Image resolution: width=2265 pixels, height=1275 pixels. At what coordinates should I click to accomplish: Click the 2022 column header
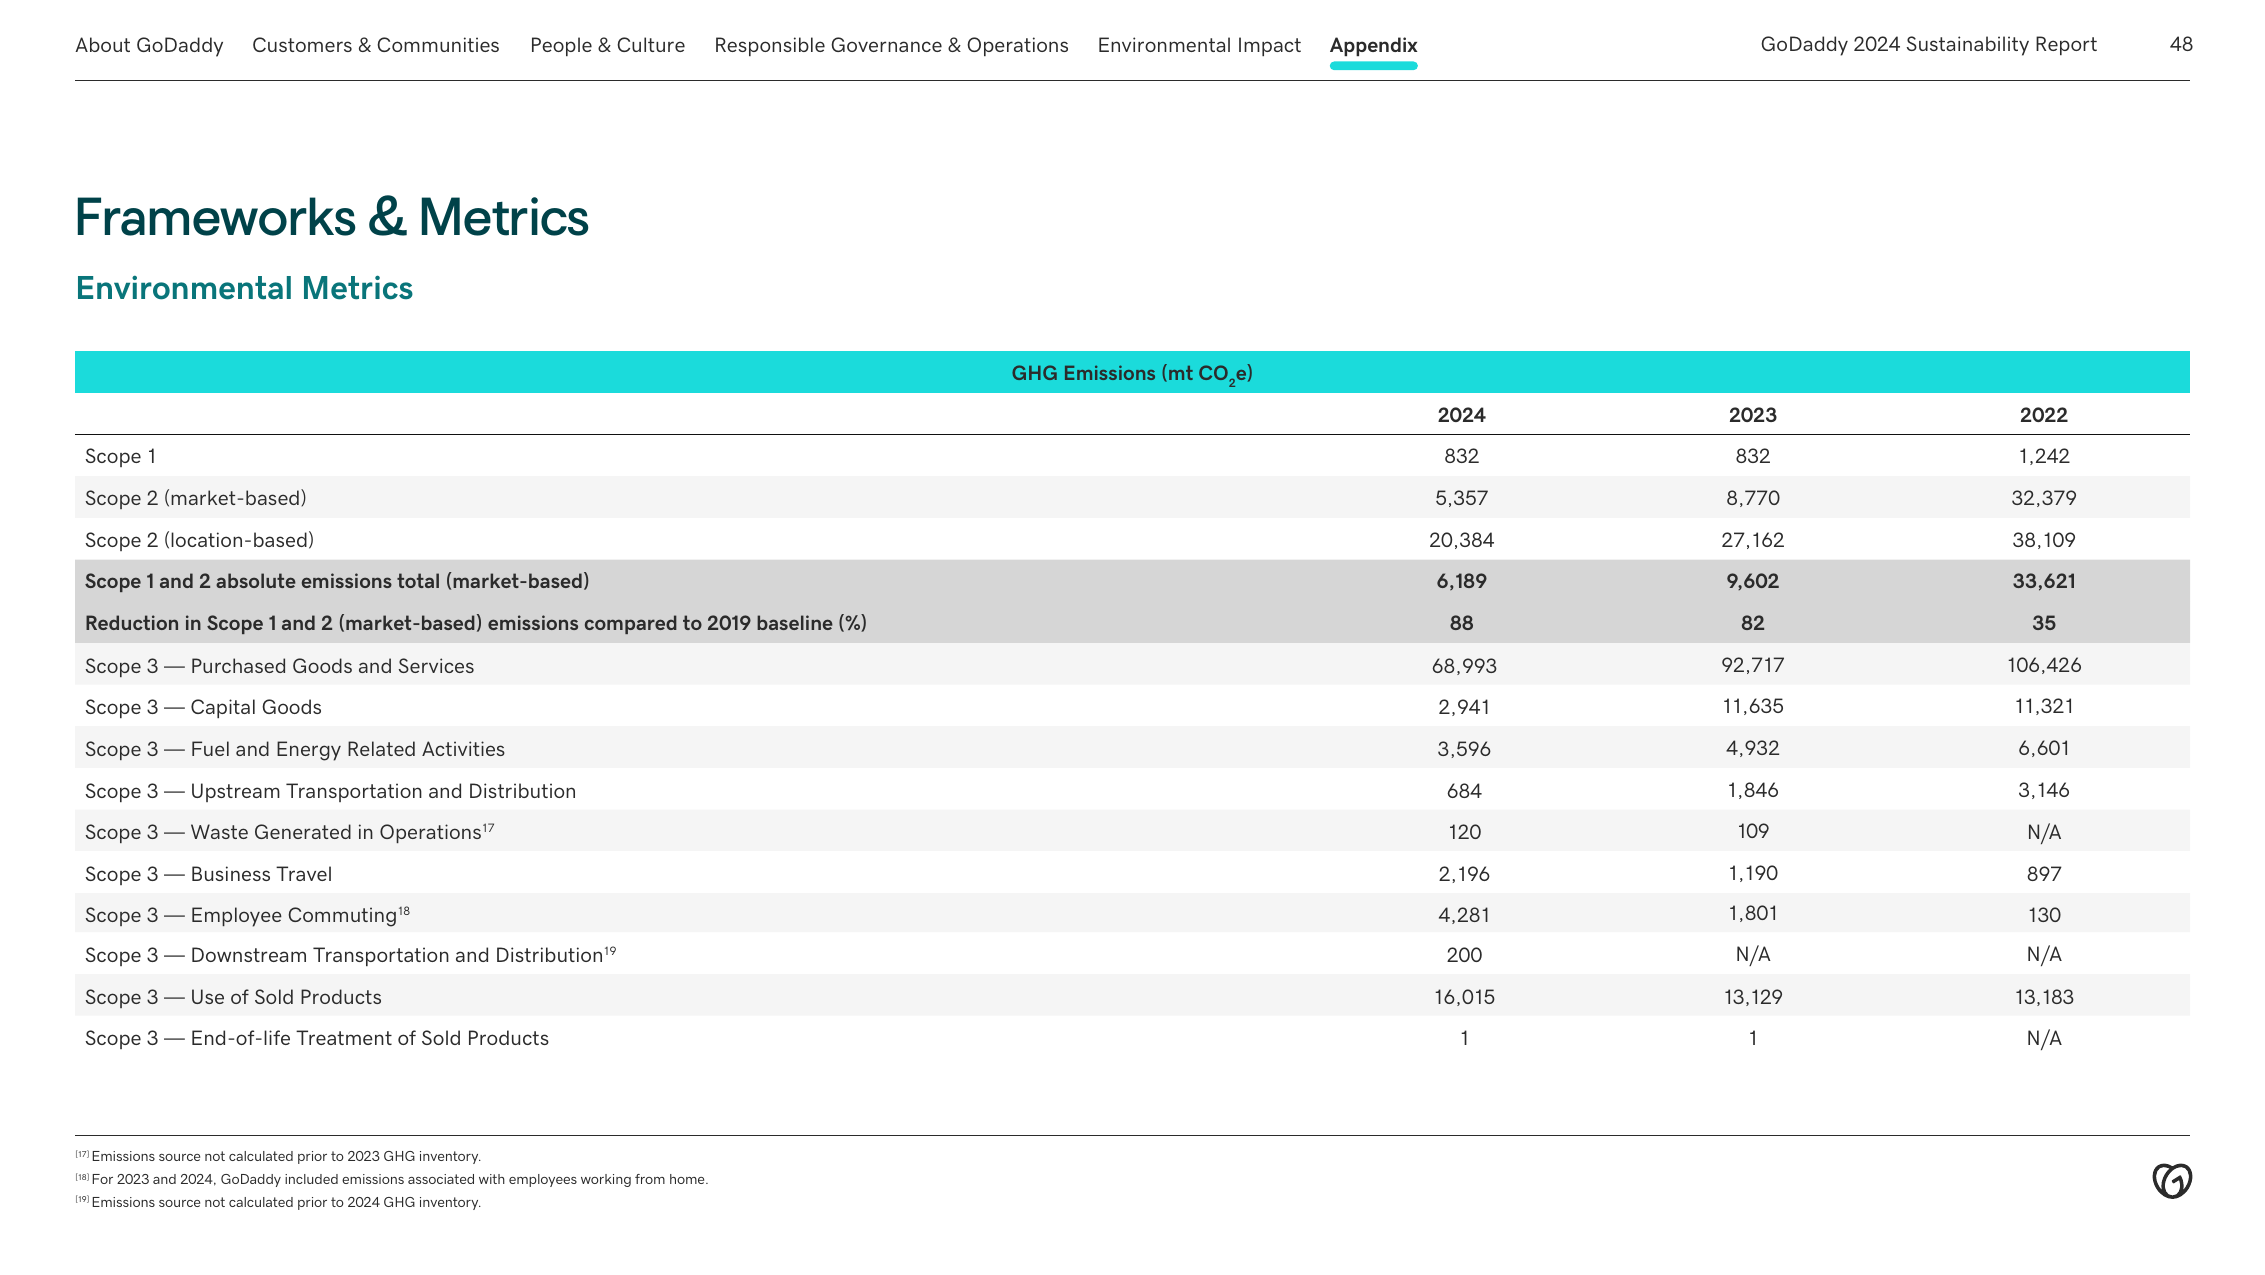[2043, 415]
